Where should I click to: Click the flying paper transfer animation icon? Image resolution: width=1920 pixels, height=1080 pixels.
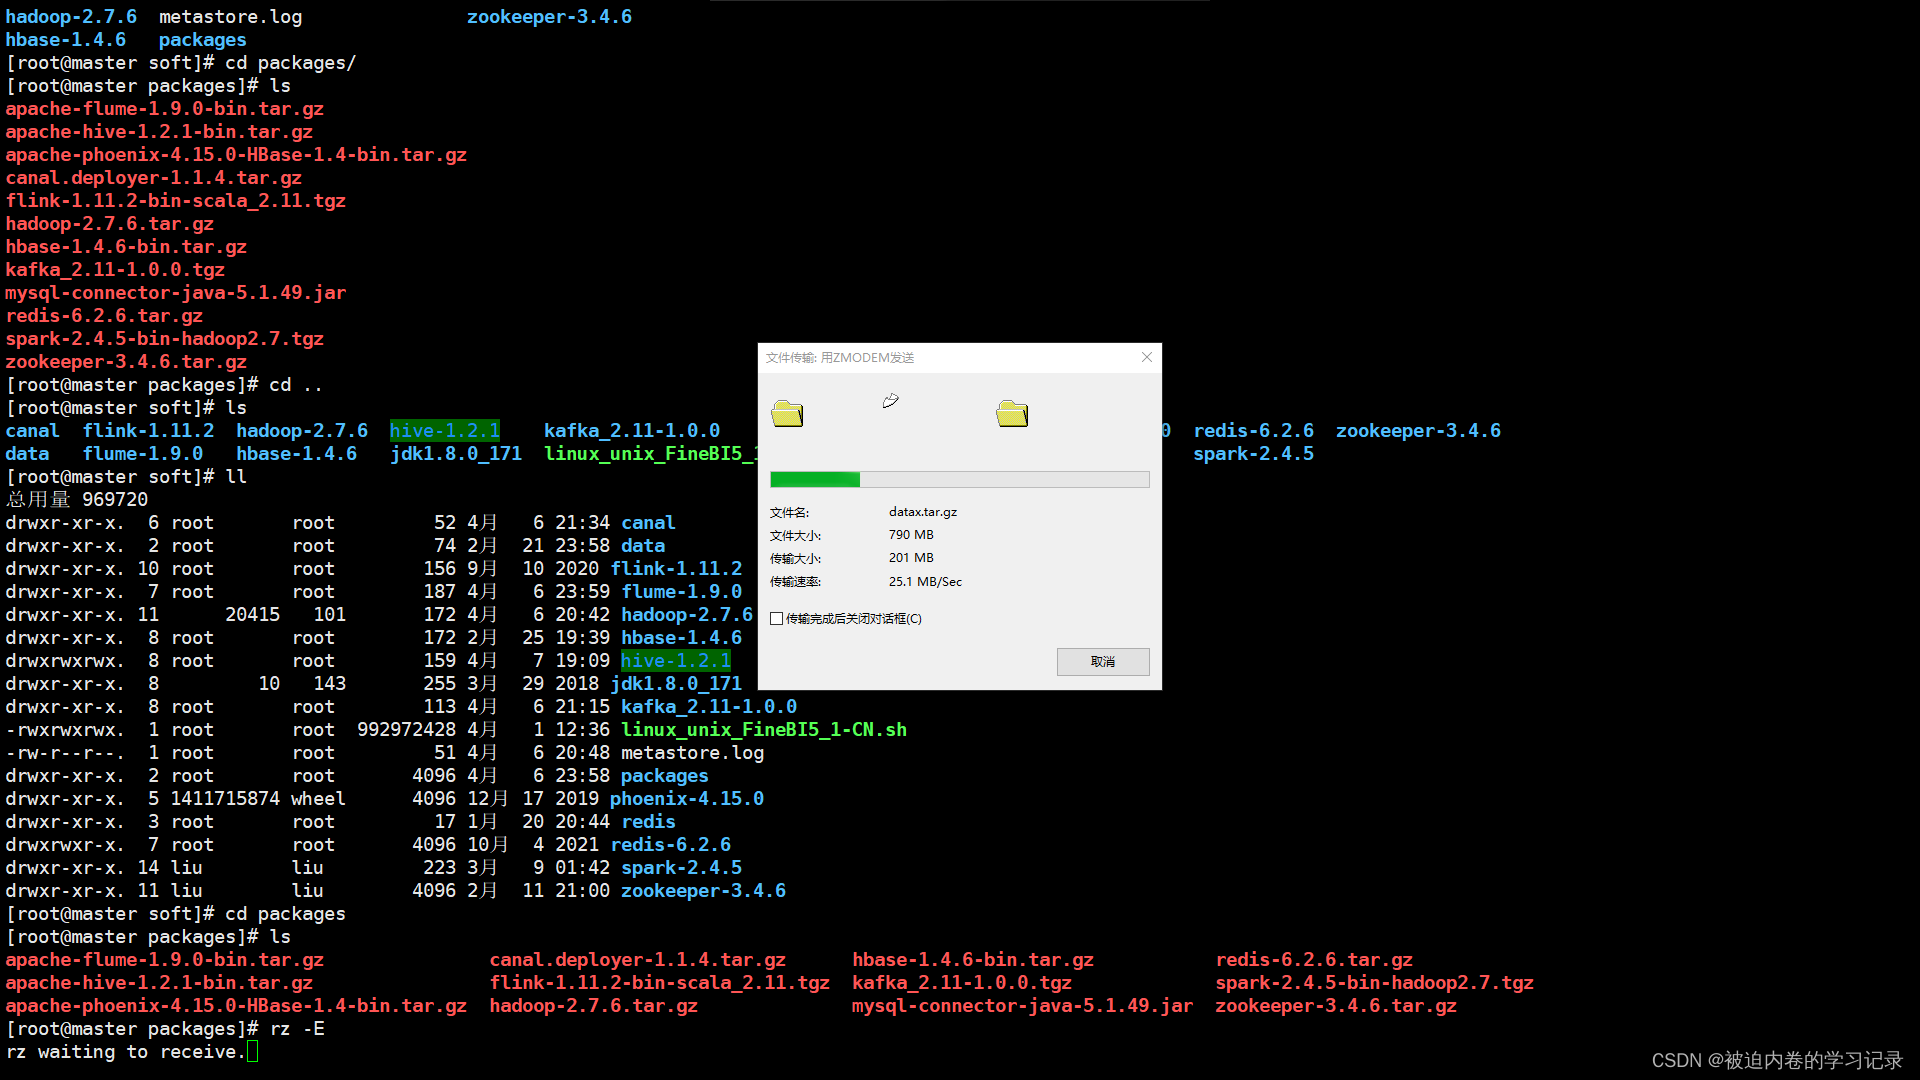click(890, 401)
